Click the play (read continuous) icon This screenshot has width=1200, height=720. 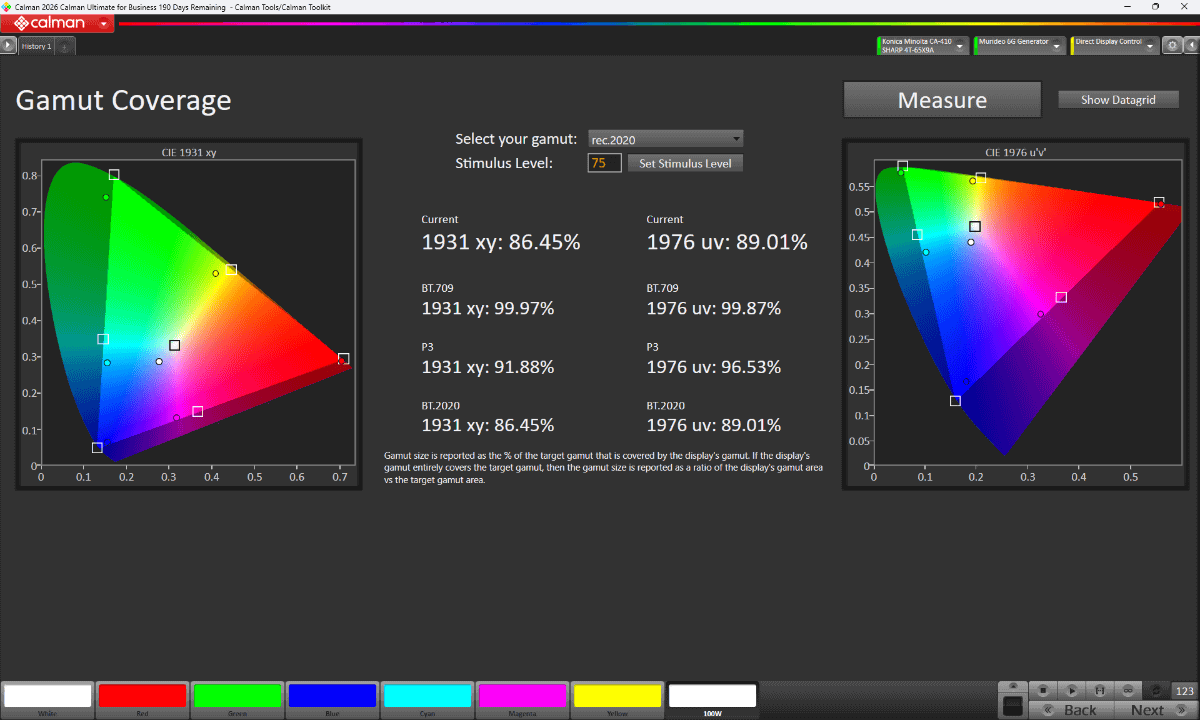point(1071,690)
